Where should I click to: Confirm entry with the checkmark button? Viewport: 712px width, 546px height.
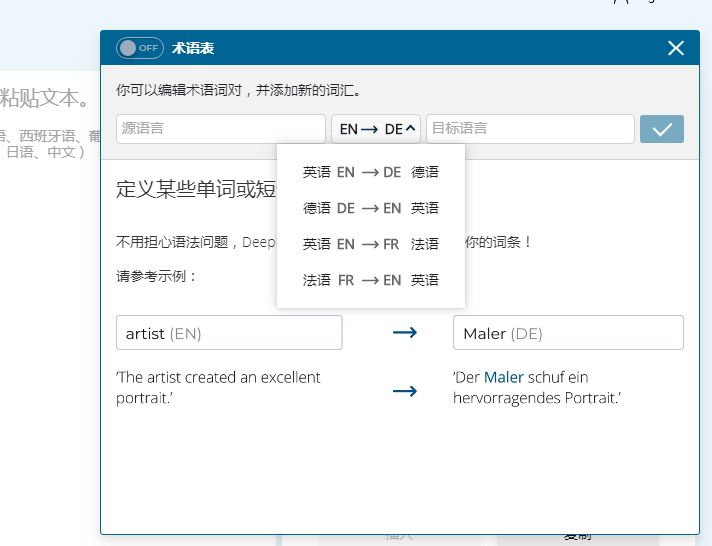[x=662, y=129]
